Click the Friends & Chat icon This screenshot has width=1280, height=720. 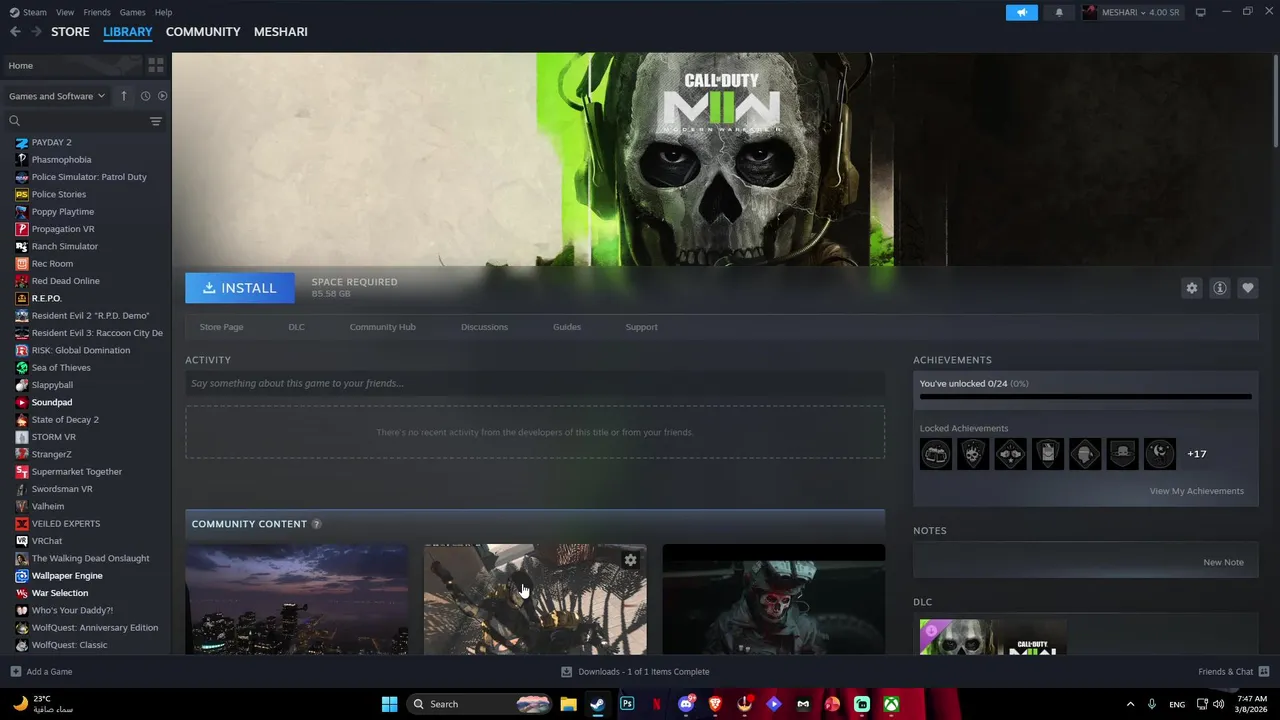[x=1264, y=672]
